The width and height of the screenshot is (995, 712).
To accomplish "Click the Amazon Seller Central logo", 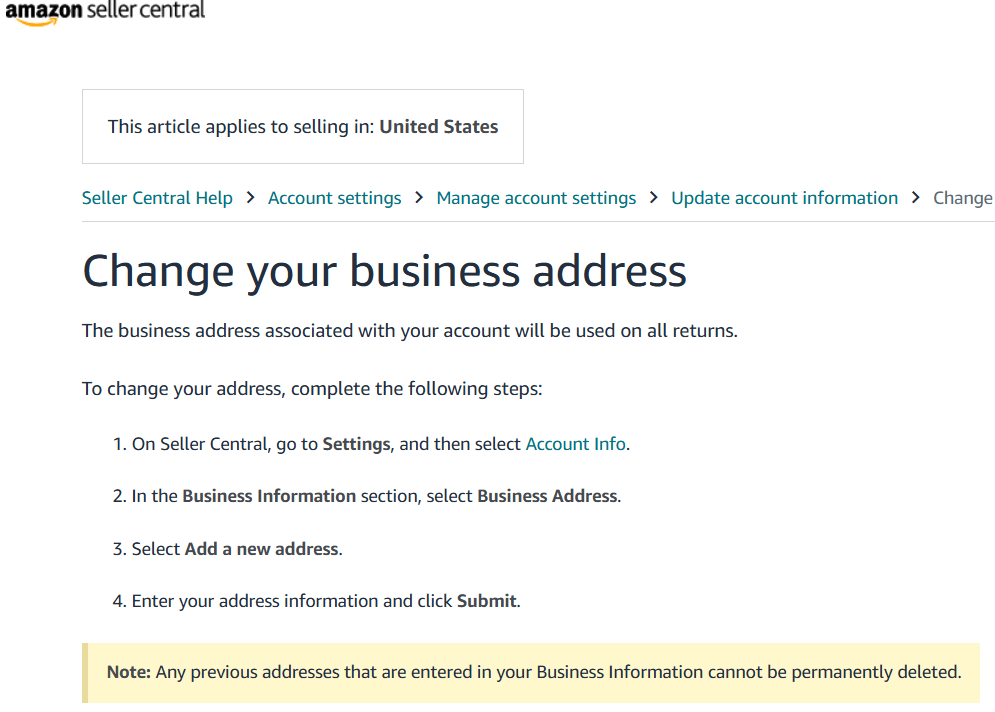I will pos(105,11).
